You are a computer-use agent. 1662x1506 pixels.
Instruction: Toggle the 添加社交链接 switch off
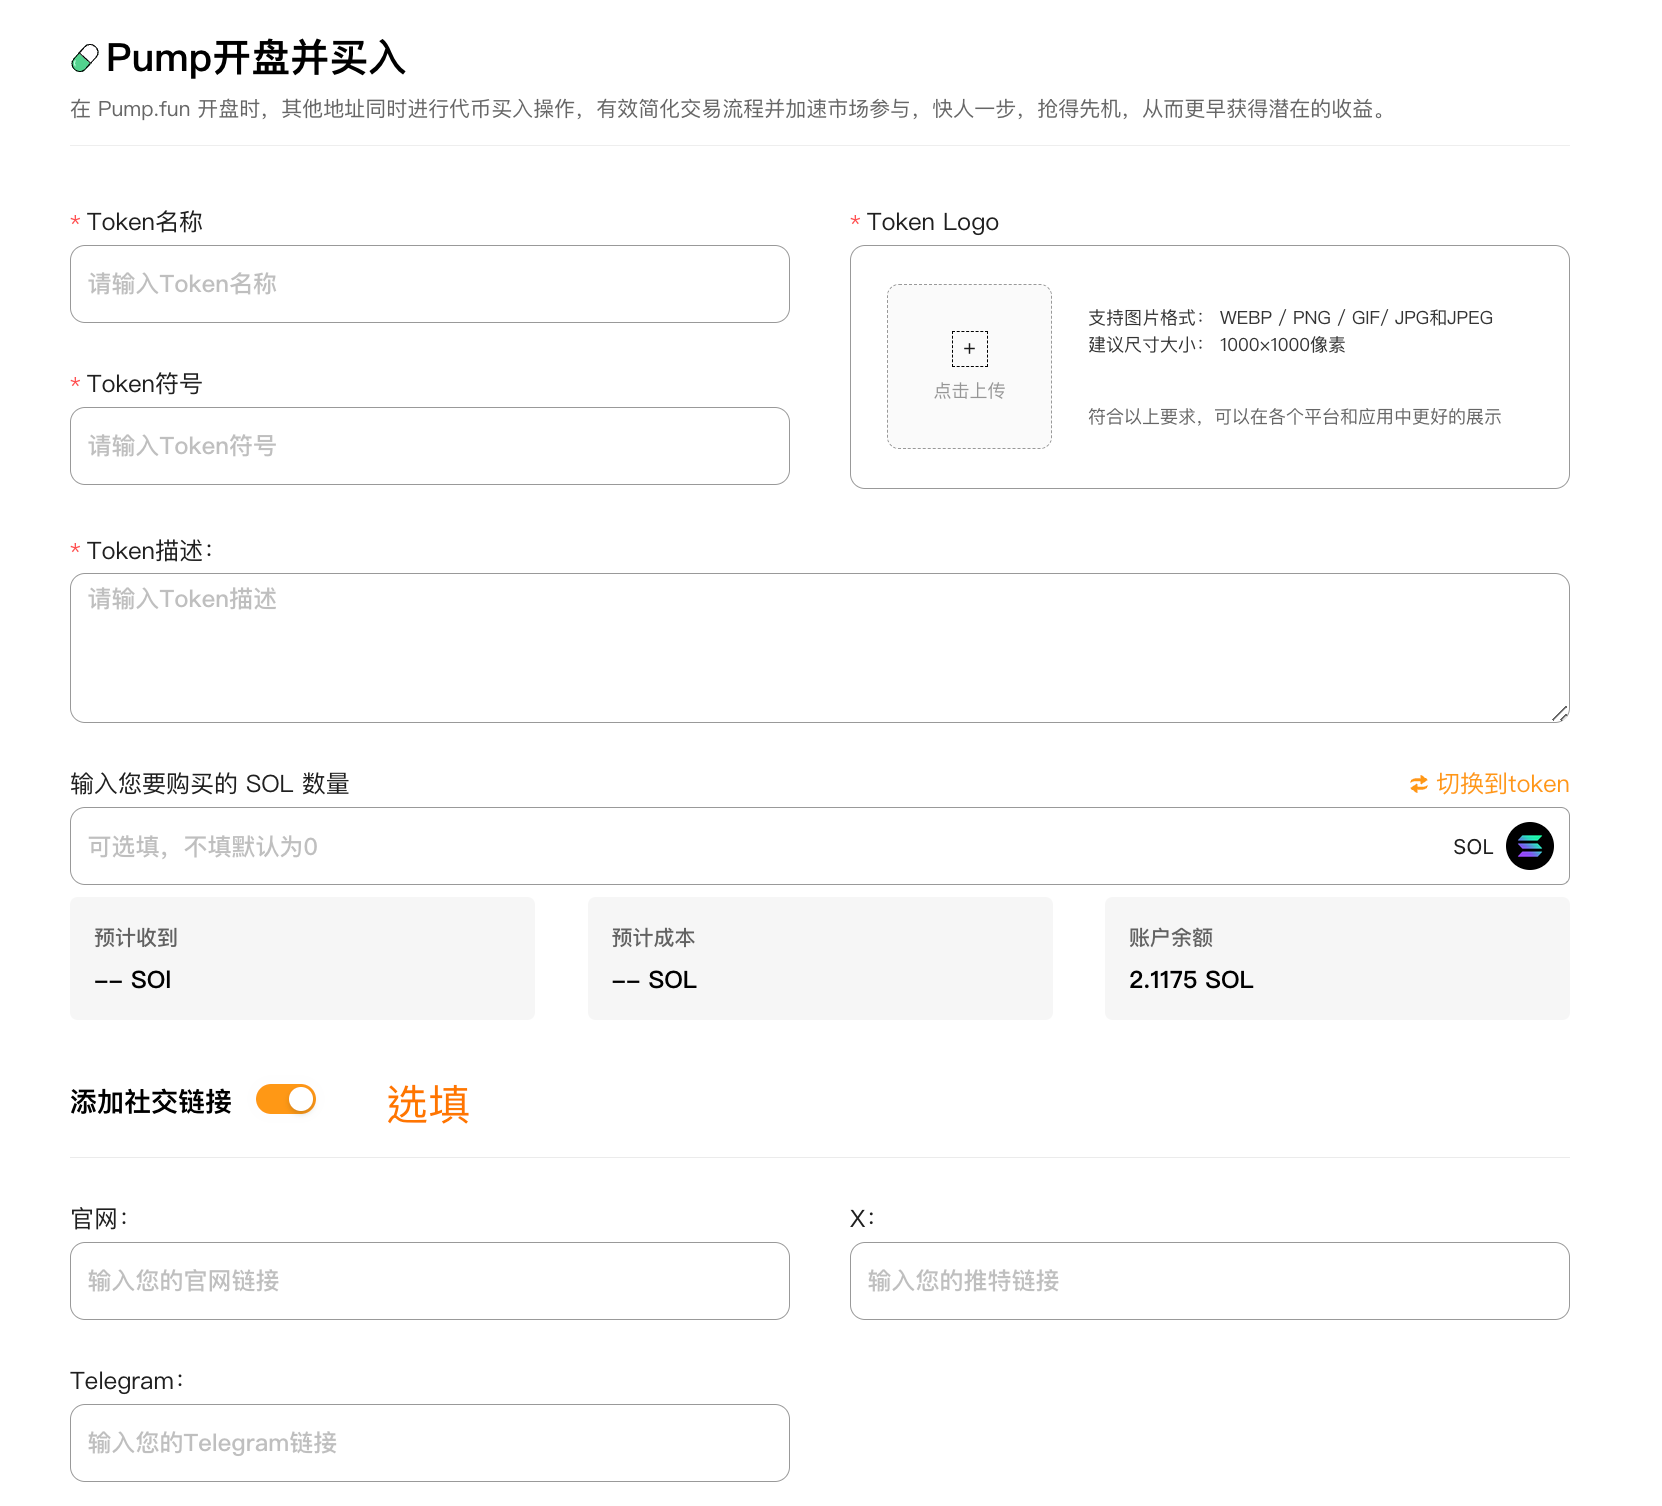[286, 1100]
